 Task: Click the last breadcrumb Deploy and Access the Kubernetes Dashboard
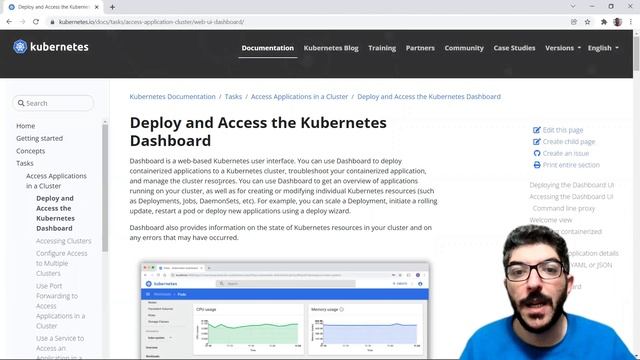point(429,97)
